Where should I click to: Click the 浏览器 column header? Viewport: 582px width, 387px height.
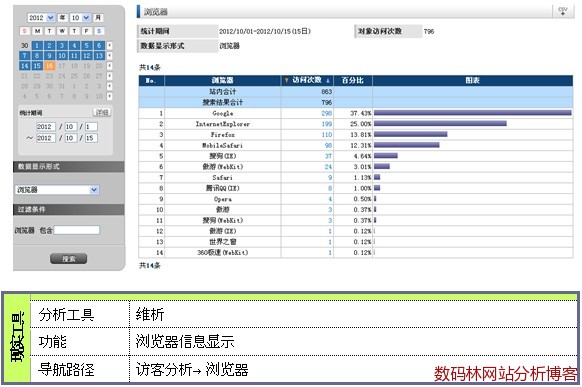223,80
